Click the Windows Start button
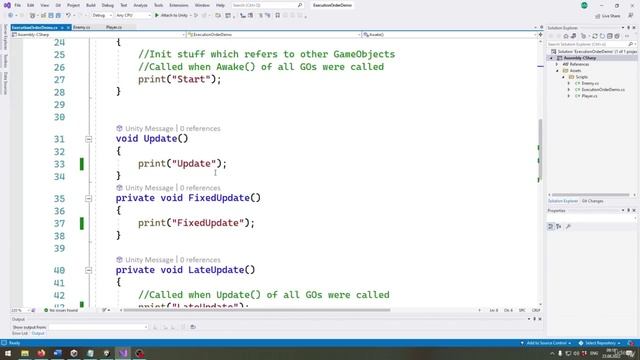This screenshot has height=360, width=640. [8, 353]
